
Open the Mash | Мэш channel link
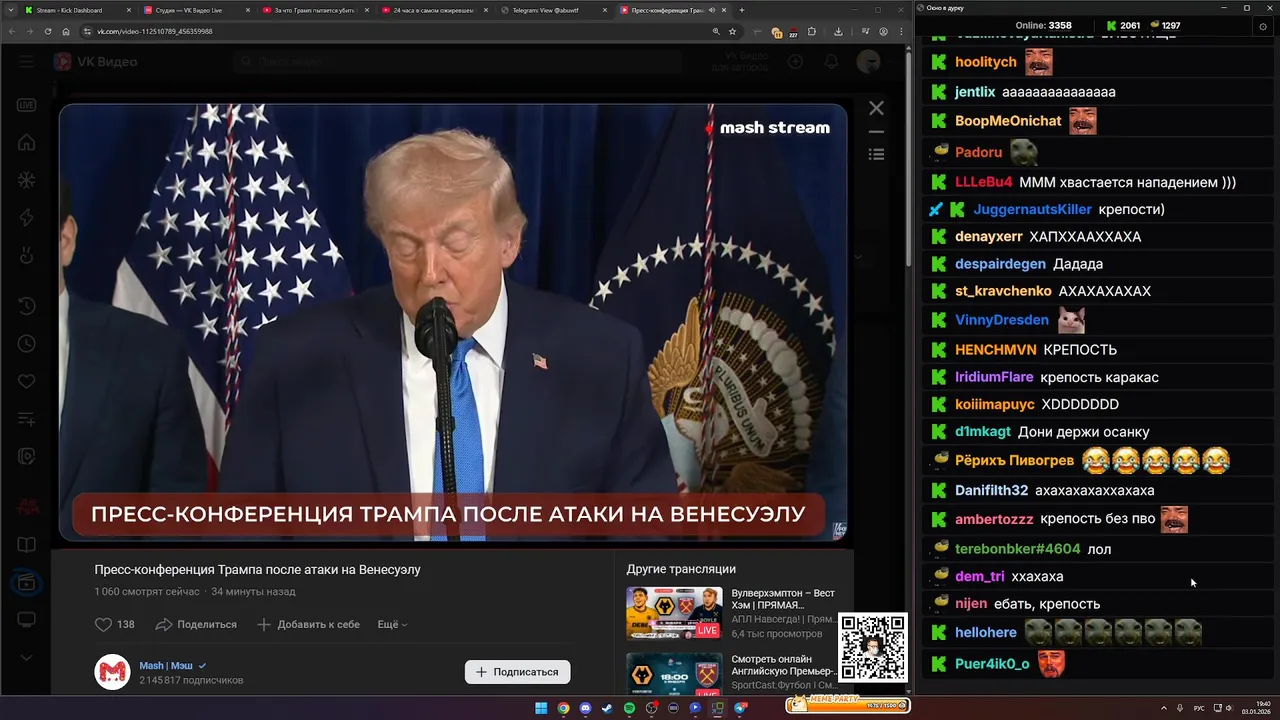166,665
